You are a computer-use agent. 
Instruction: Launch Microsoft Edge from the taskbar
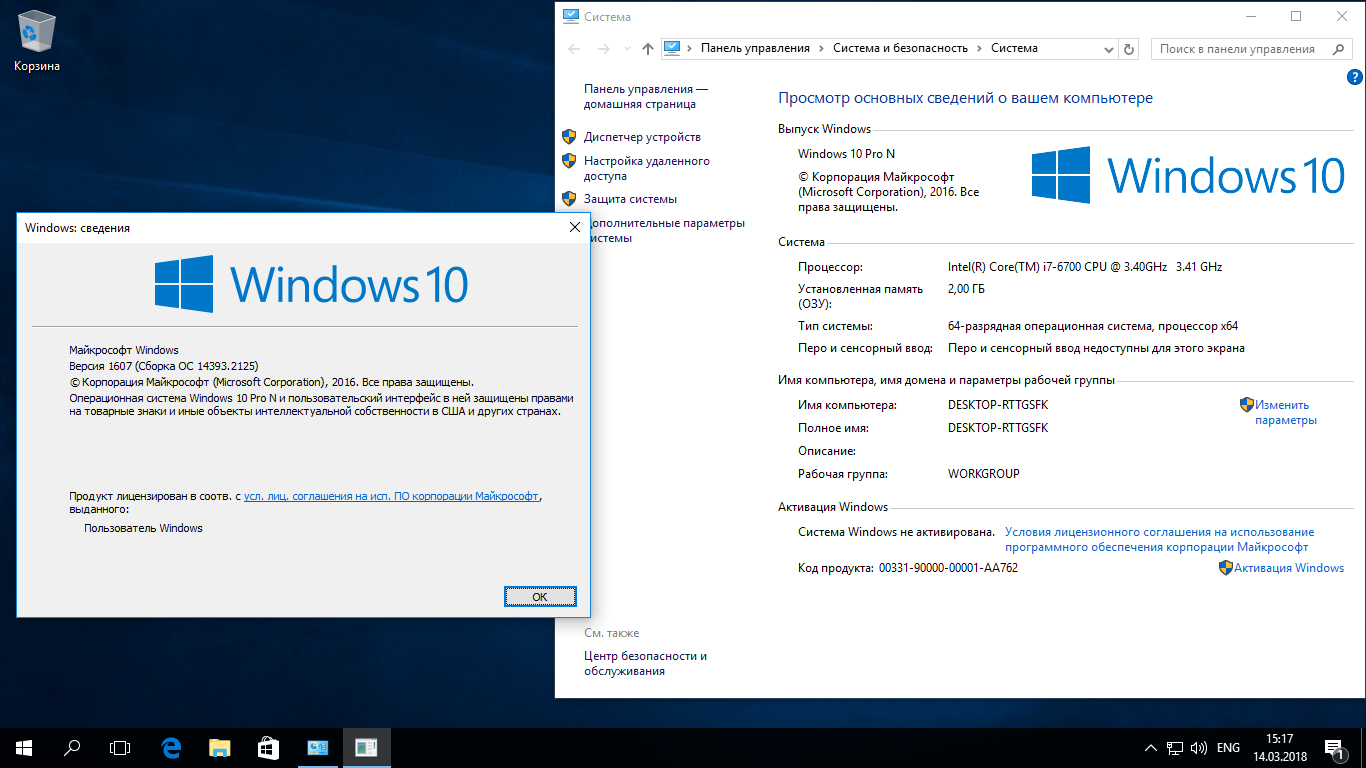[171, 747]
